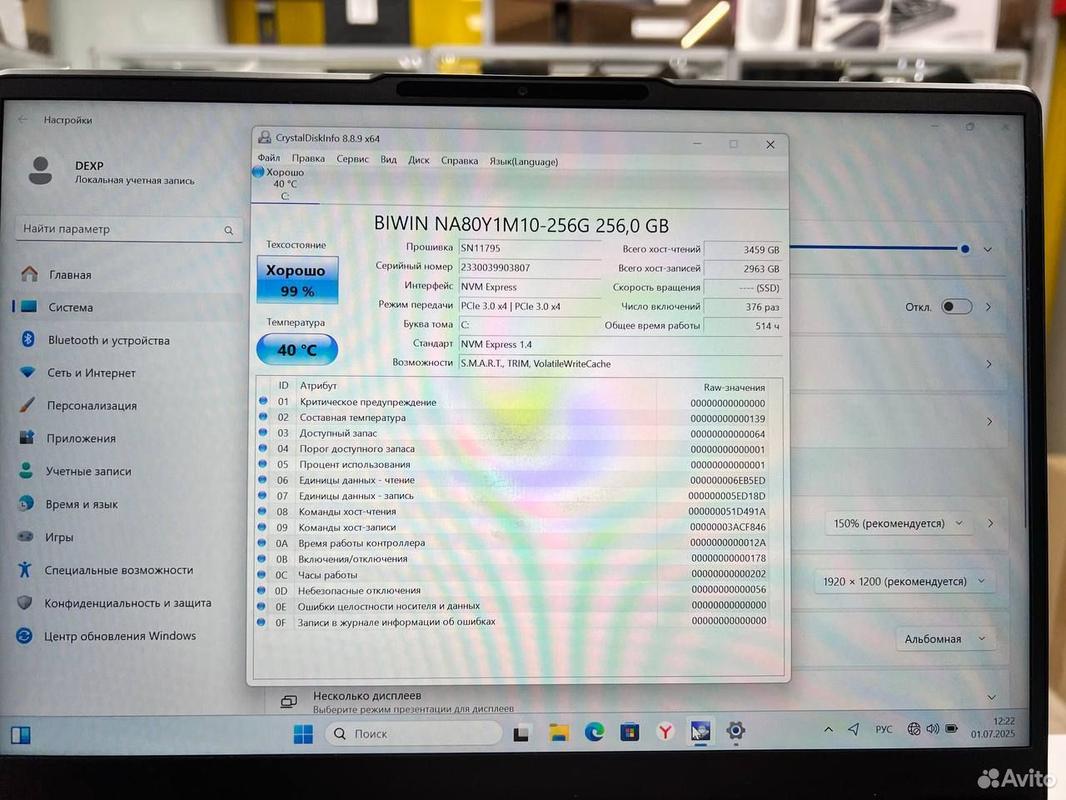Click the DEXP user account avatar
Image resolution: width=1066 pixels, height=800 pixels.
click(x=41, y=171)
